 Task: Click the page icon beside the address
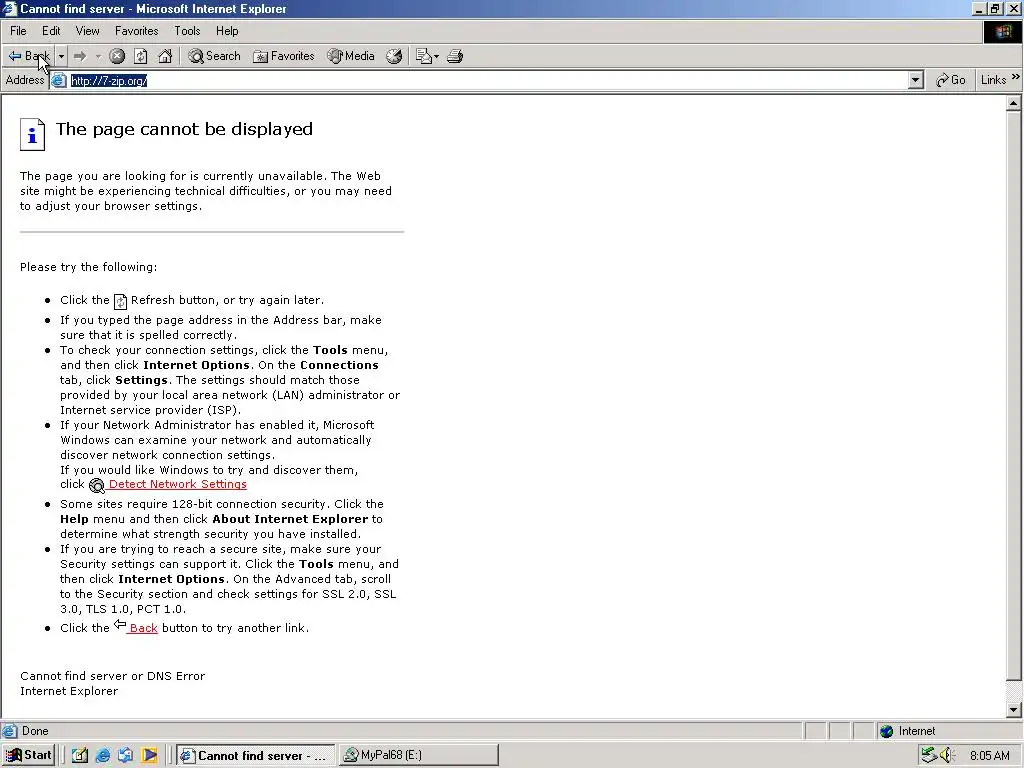[x=59, y=80]
